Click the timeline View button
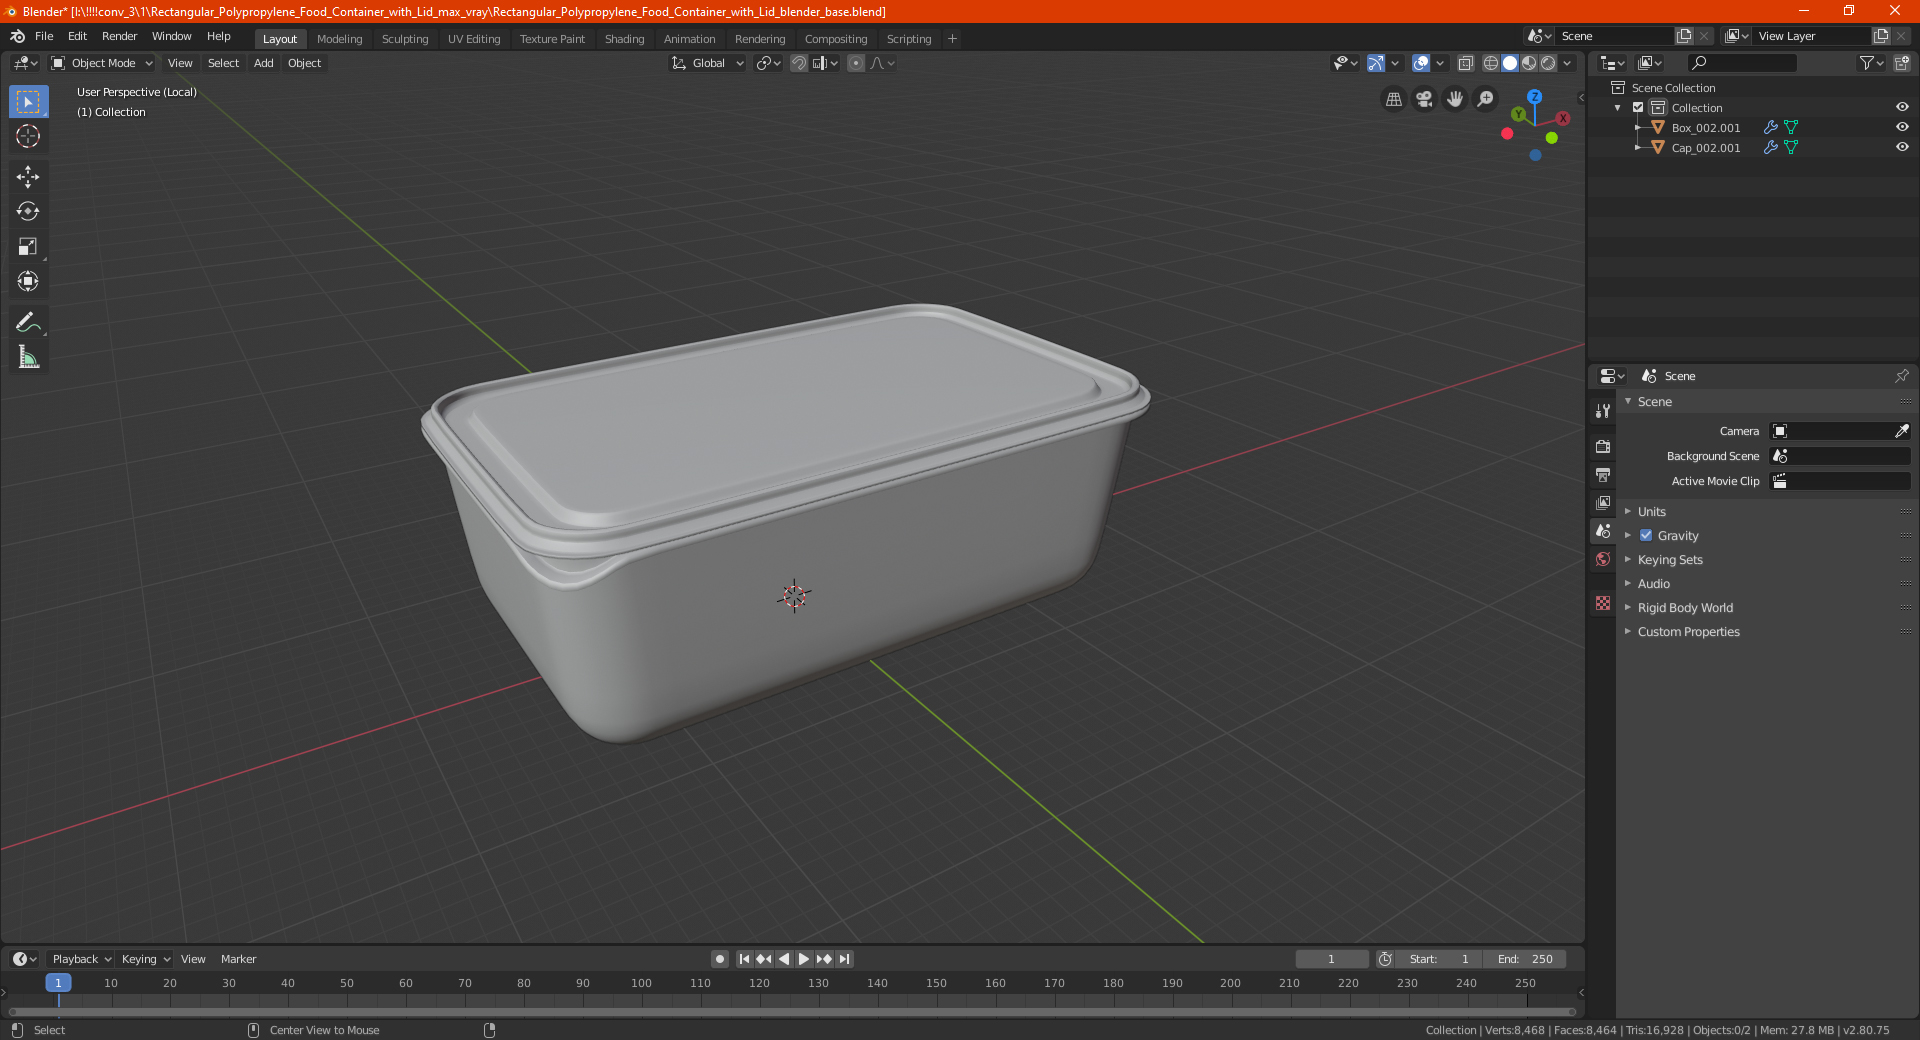1920x1040 pixels. [x=193, y=959]
